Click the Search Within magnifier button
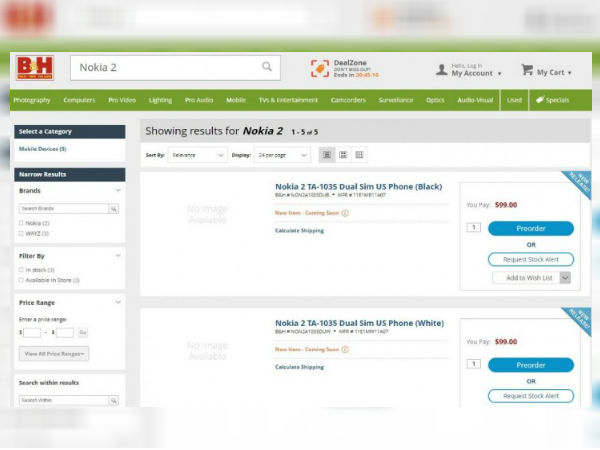Screen dimensions: 600x450 pos(114,401)
